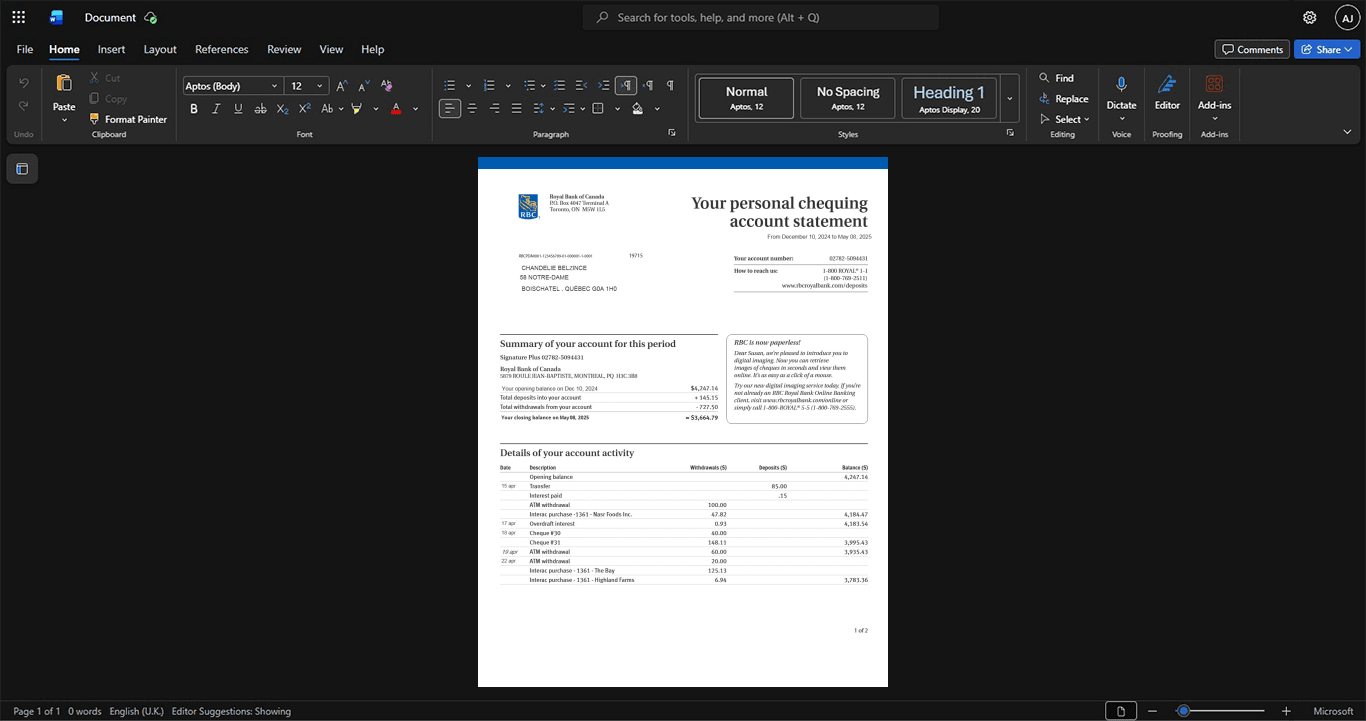This screenshot has width=1366, height=721.
Task: Apply the Heading 1 style
Action: (x=949, y=99)
